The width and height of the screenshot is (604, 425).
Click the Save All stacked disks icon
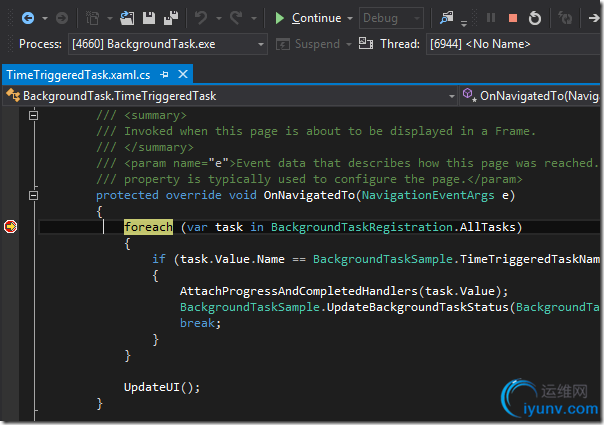(171, 18)
